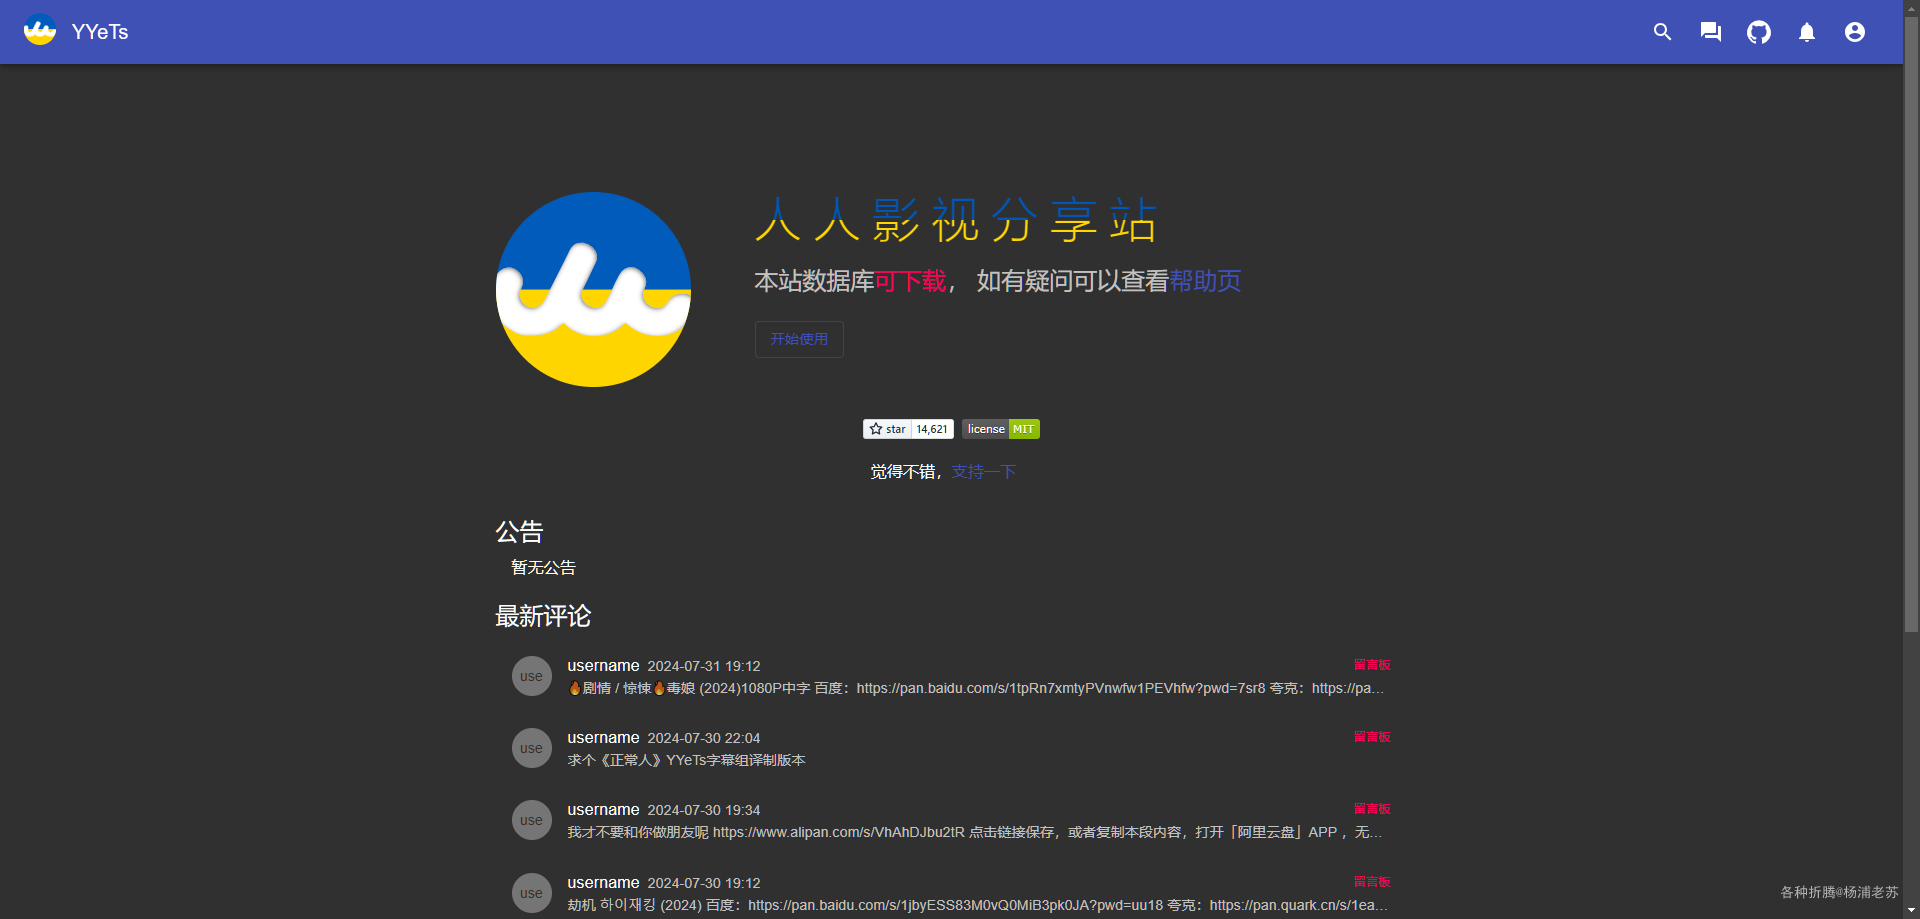The height and width of the screenshot is (919, 1920).
Task: Open the user account icon
Action: pos(1855,32)
